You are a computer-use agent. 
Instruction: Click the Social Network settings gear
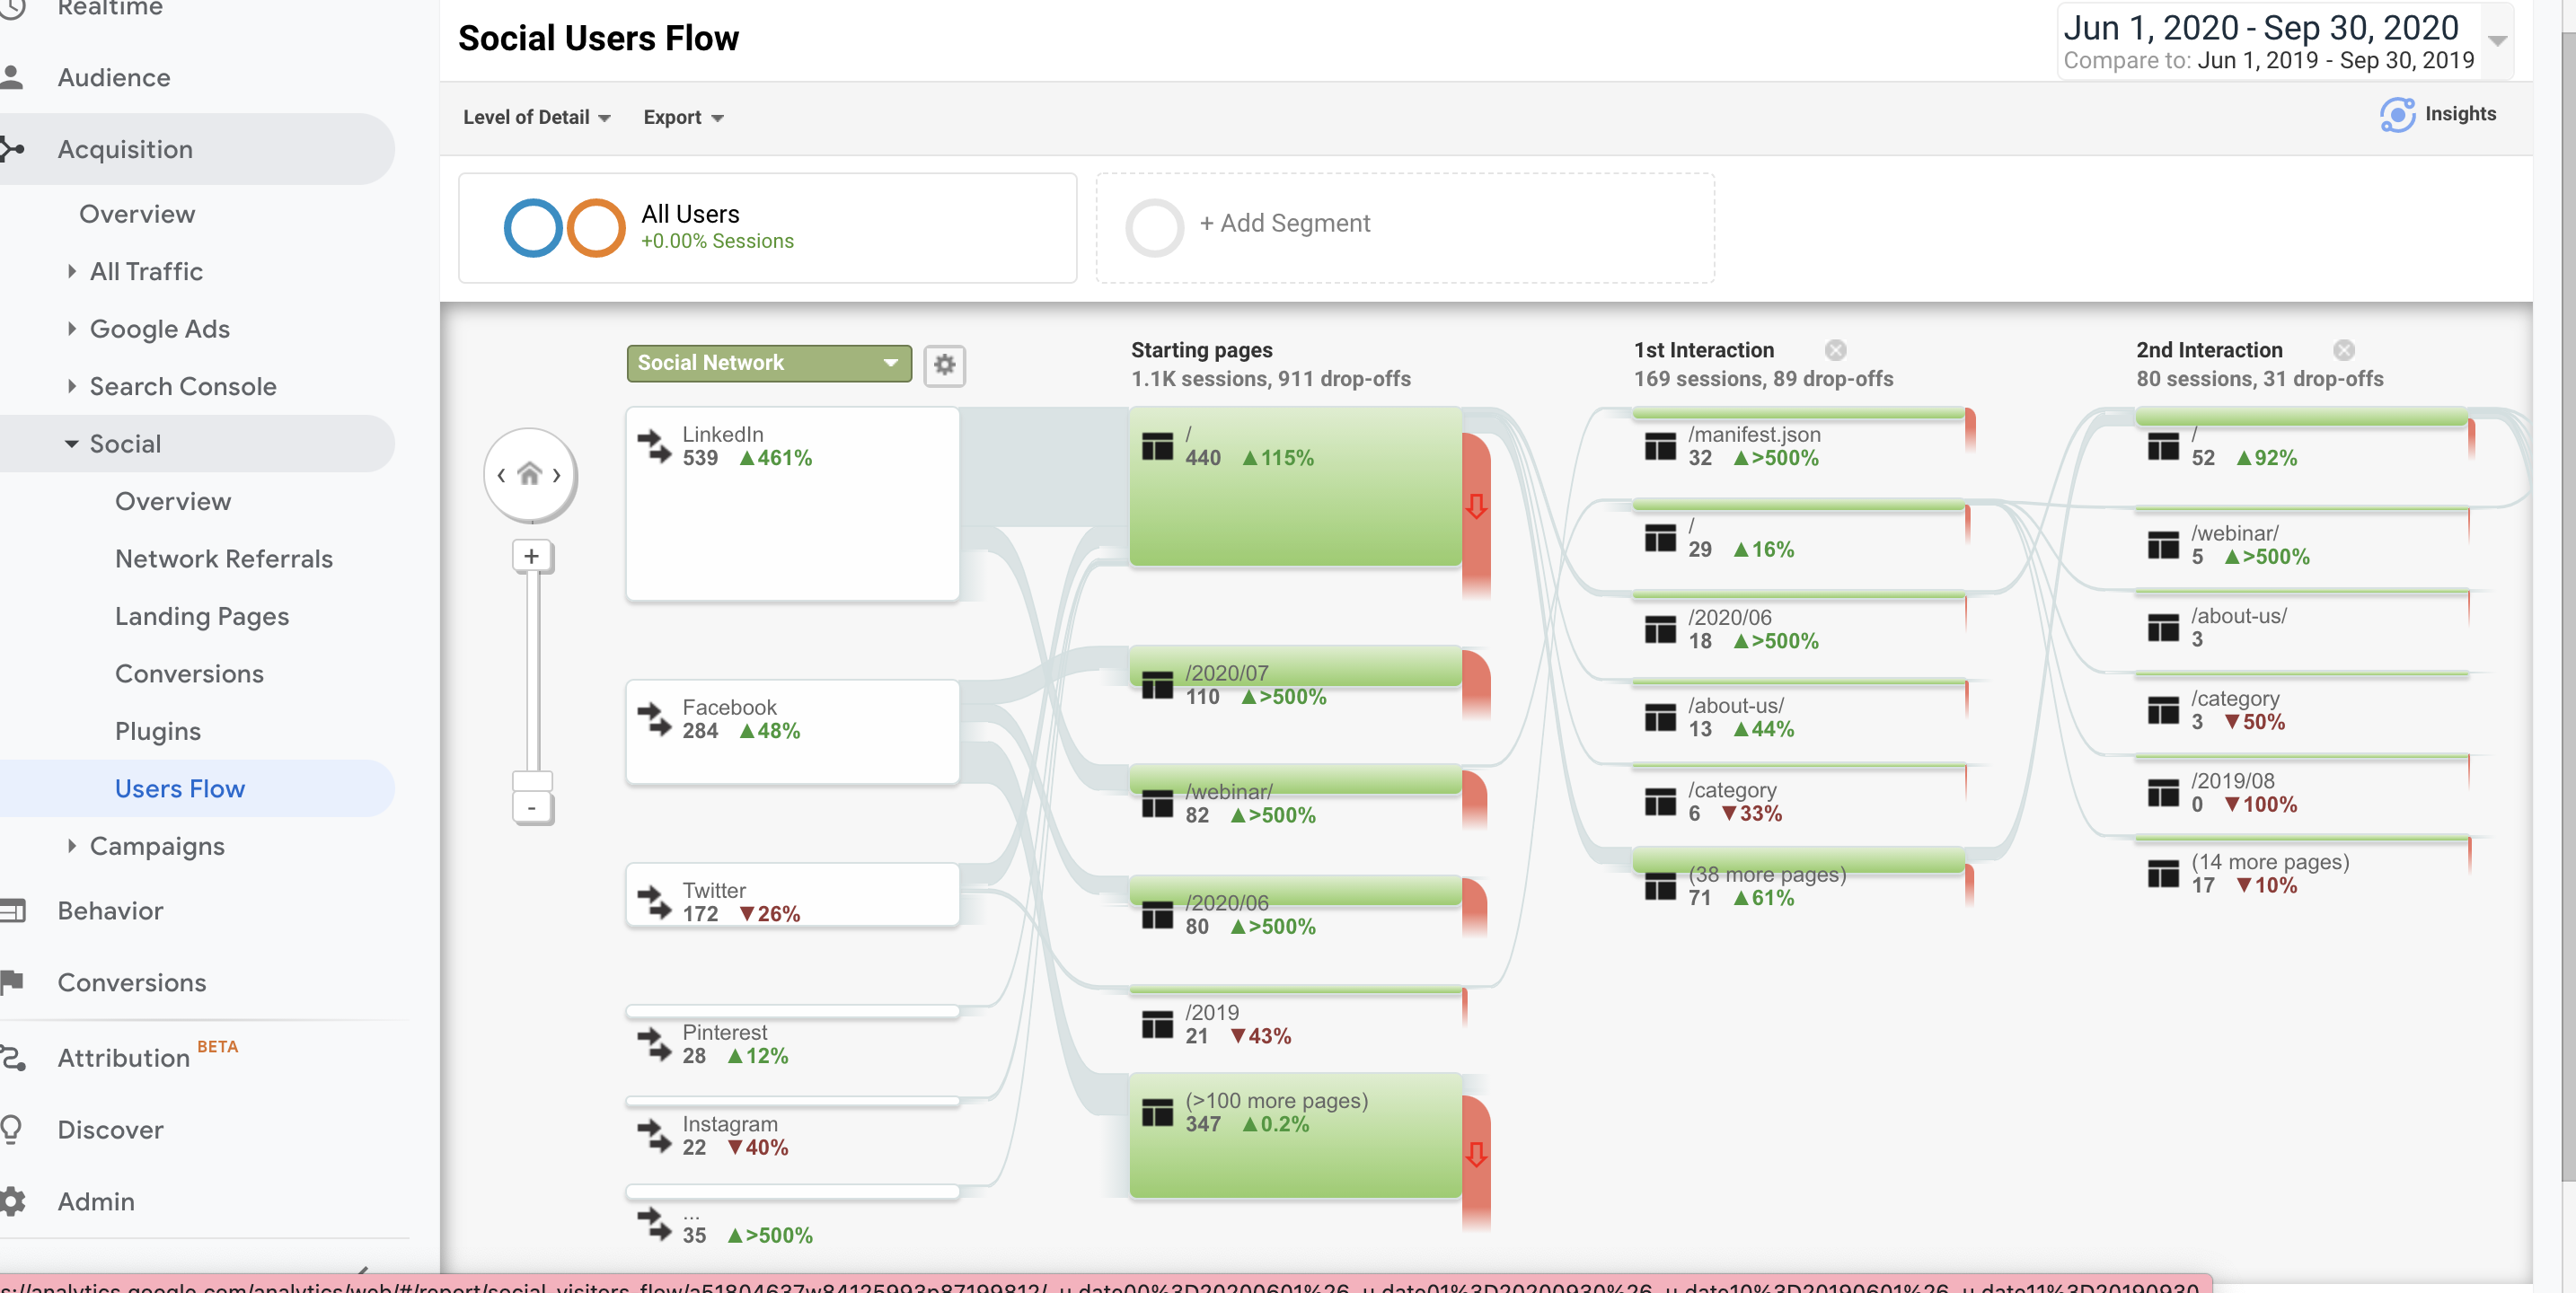[x=944, y=364]
